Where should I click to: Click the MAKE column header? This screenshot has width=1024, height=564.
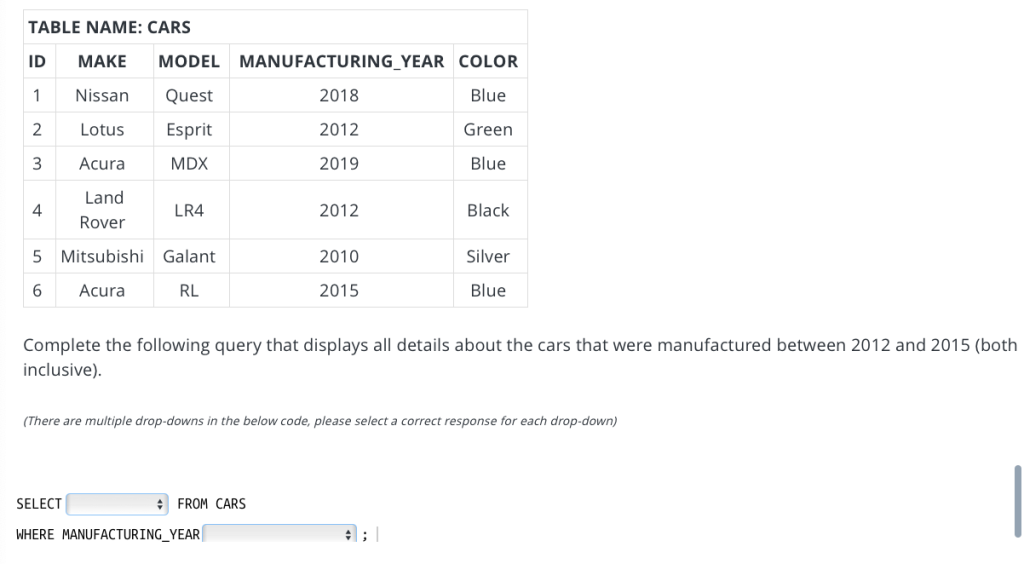103,61
